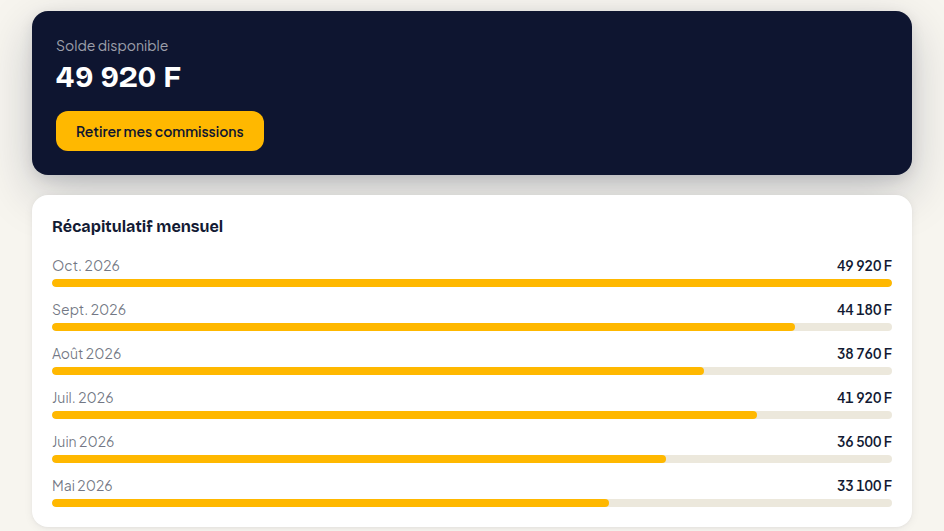Select the Mai 2026 month label
This screenshot has height=531, width=944.
point(82,485)
